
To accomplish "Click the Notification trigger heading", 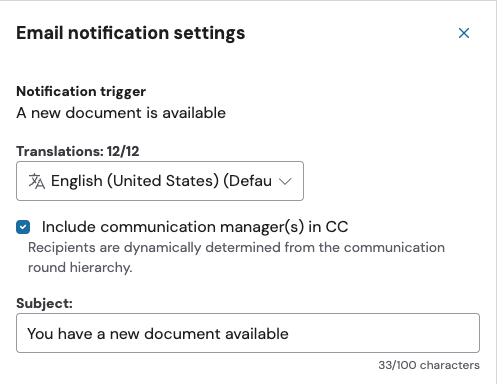I will 81,91.
